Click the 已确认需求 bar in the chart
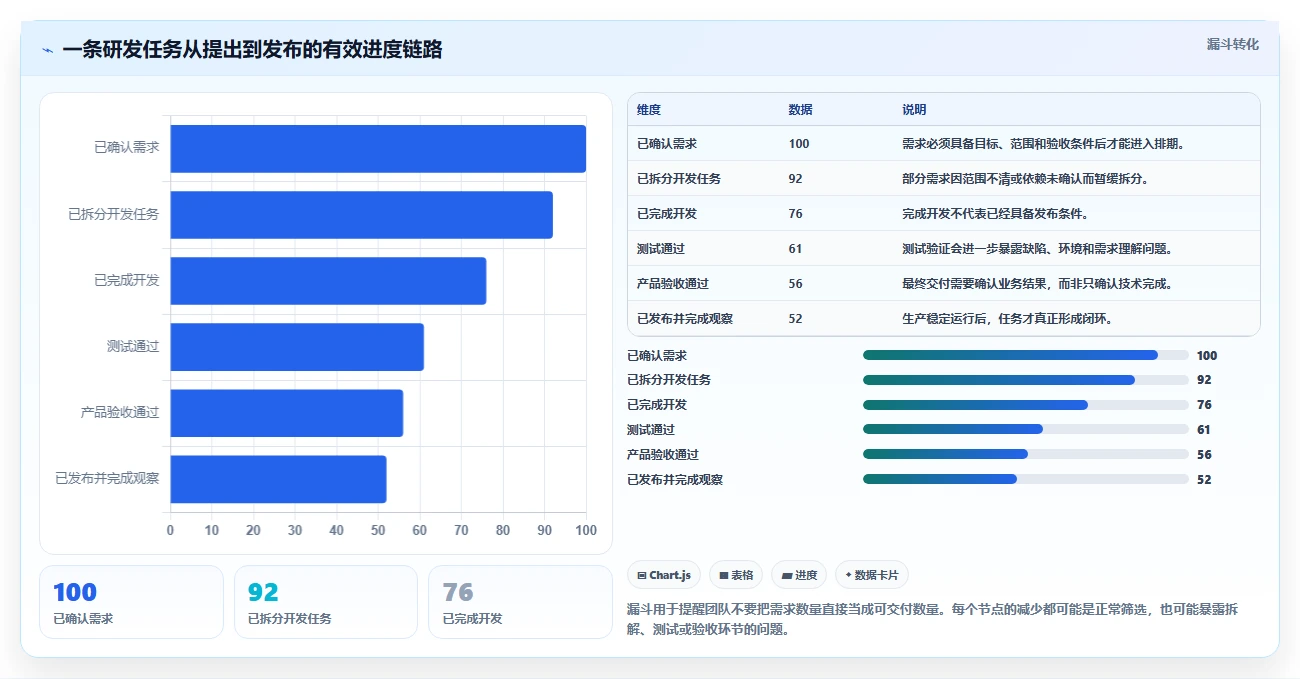This screenshot has height=679, width=1300. [378, 149]
